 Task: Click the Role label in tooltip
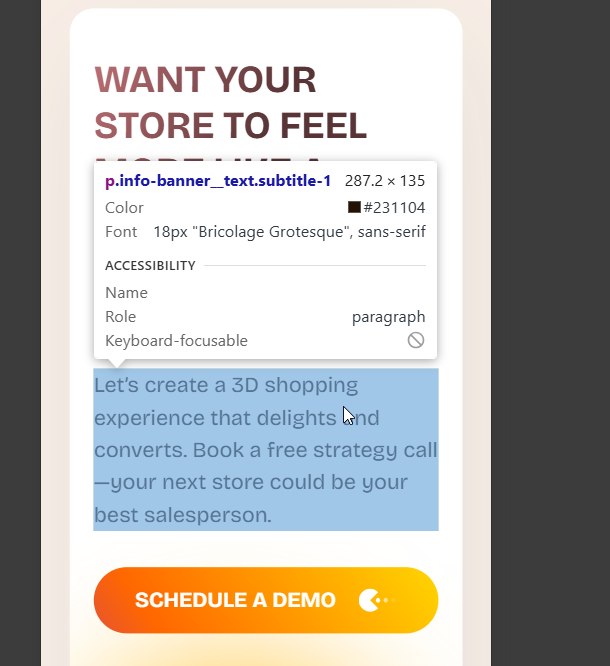coord(121,317)
